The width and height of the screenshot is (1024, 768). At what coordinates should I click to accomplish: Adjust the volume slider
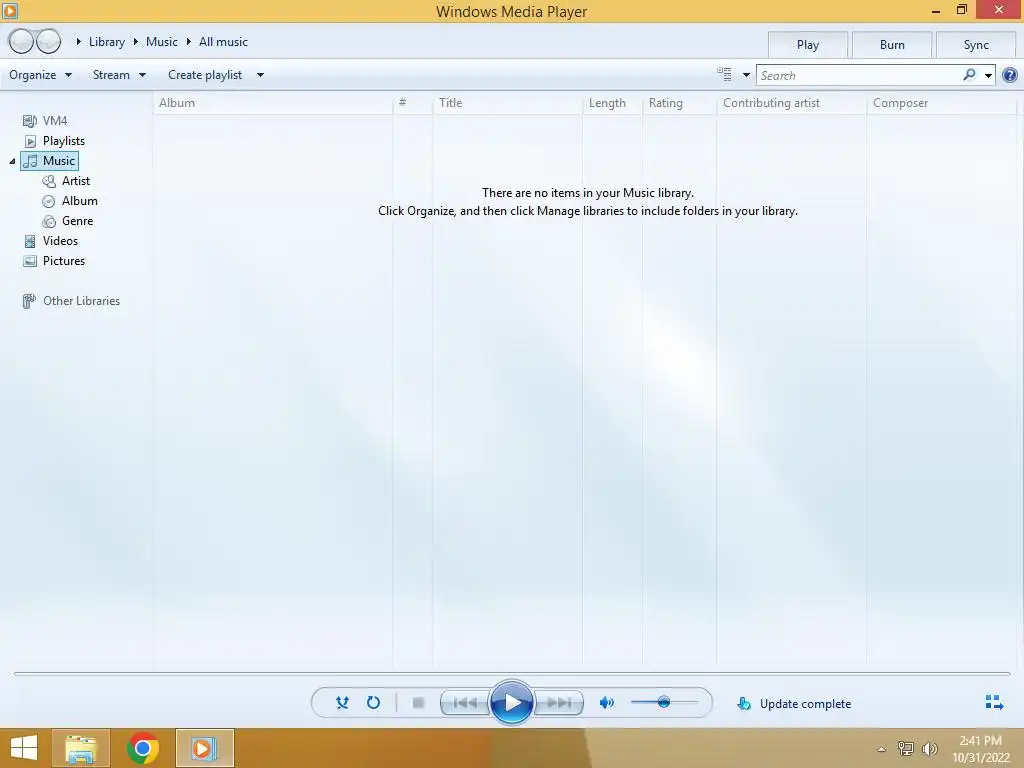click(664, 703)
